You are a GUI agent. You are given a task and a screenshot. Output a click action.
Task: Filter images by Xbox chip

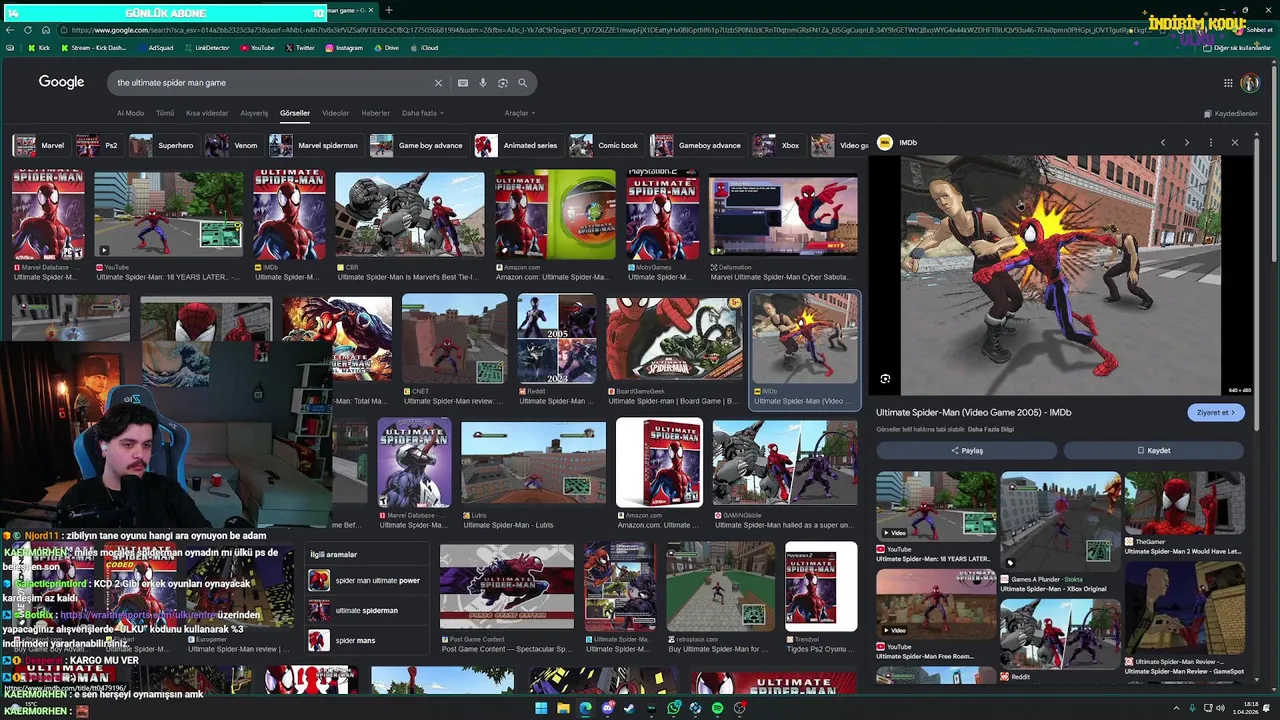(778, 145)
